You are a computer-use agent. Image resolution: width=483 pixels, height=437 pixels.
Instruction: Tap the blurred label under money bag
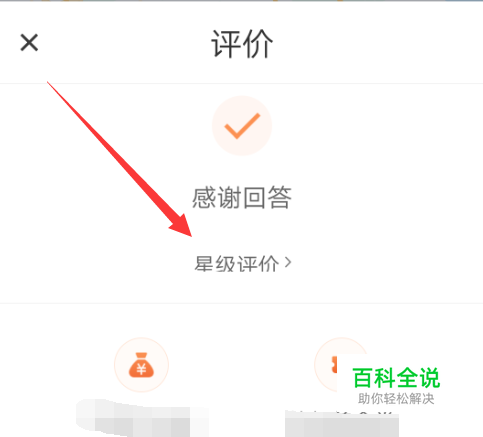coord(142,418)
